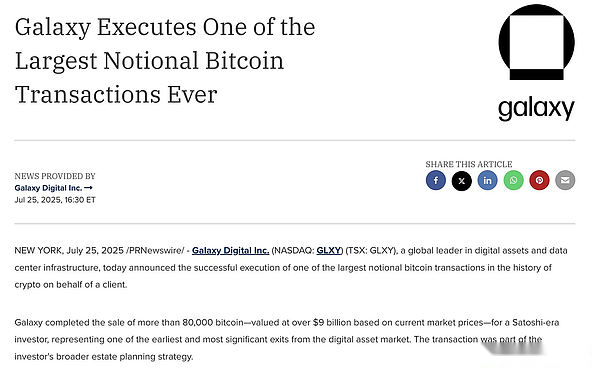This screenshot has height=377, width=600.
Task: Click the /PRNewswire/ text in the dateline
Action: (x=155, y=251)
